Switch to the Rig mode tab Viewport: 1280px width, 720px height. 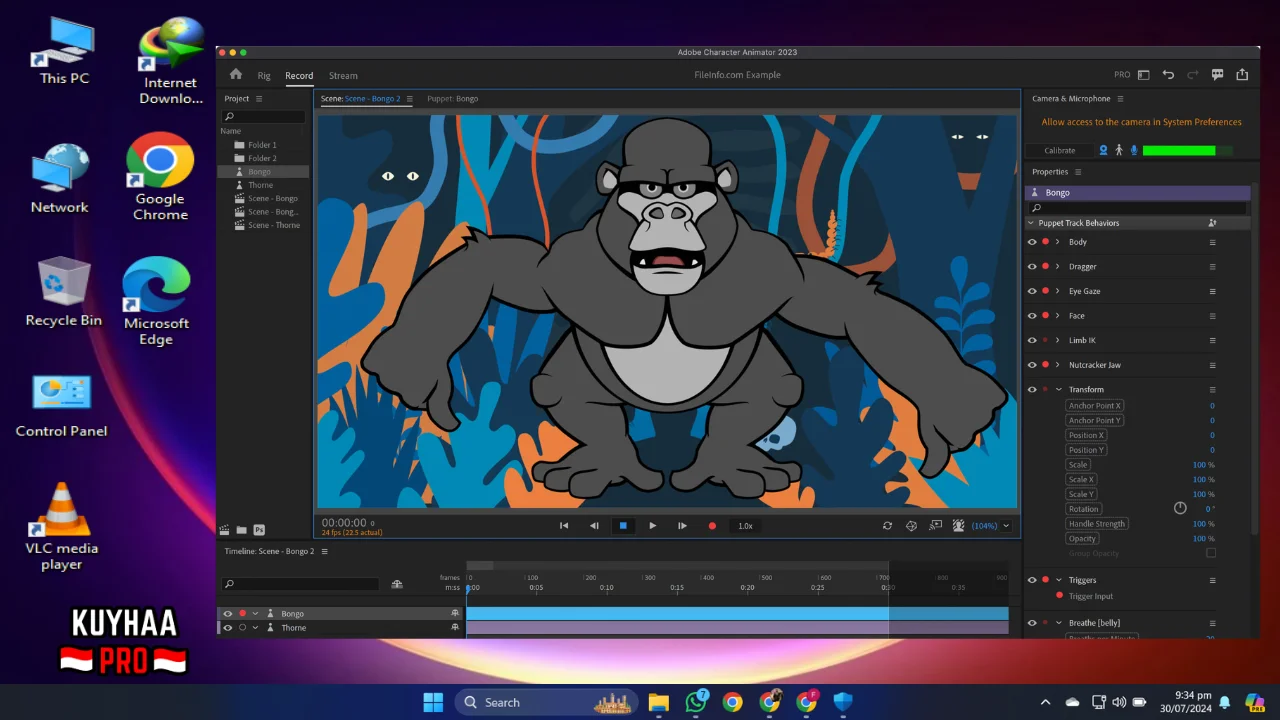[264, 75]
